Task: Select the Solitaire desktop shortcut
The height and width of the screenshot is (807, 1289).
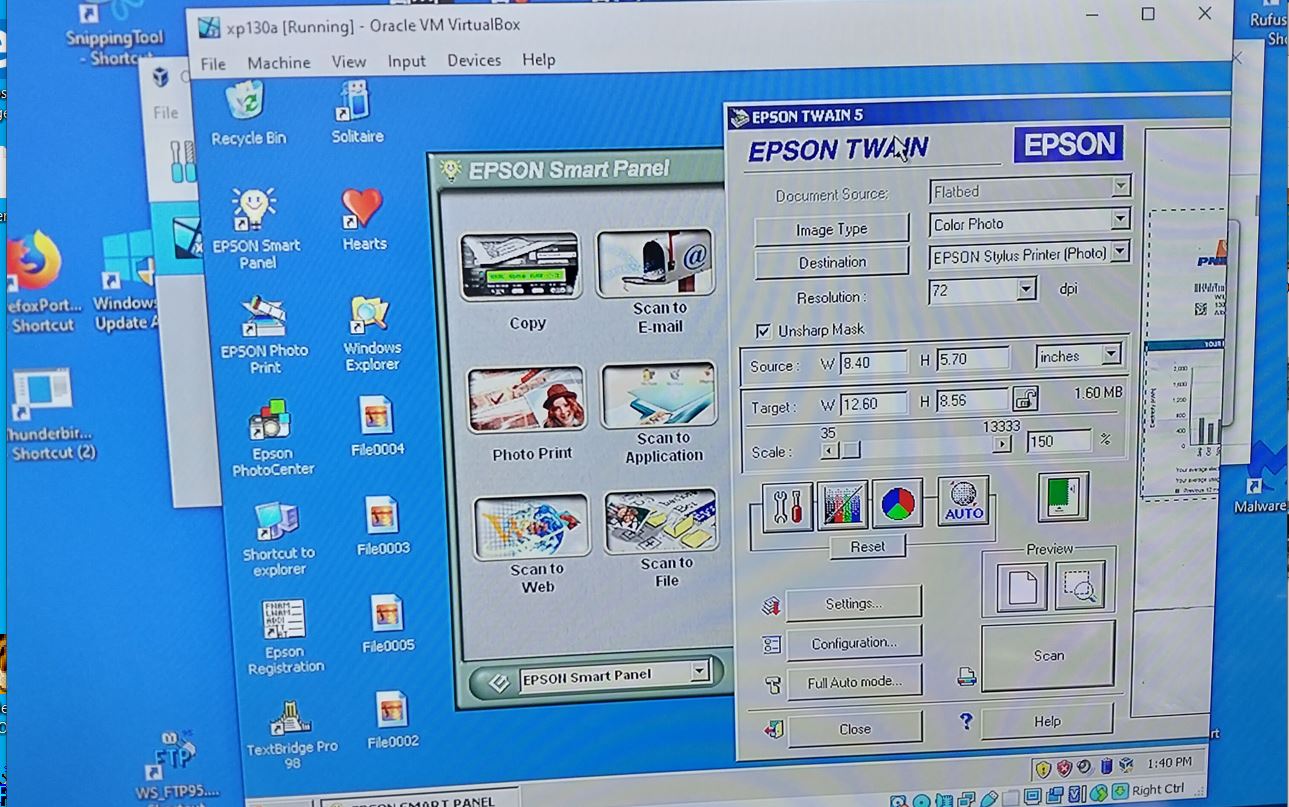Action: tap(357, 113)
